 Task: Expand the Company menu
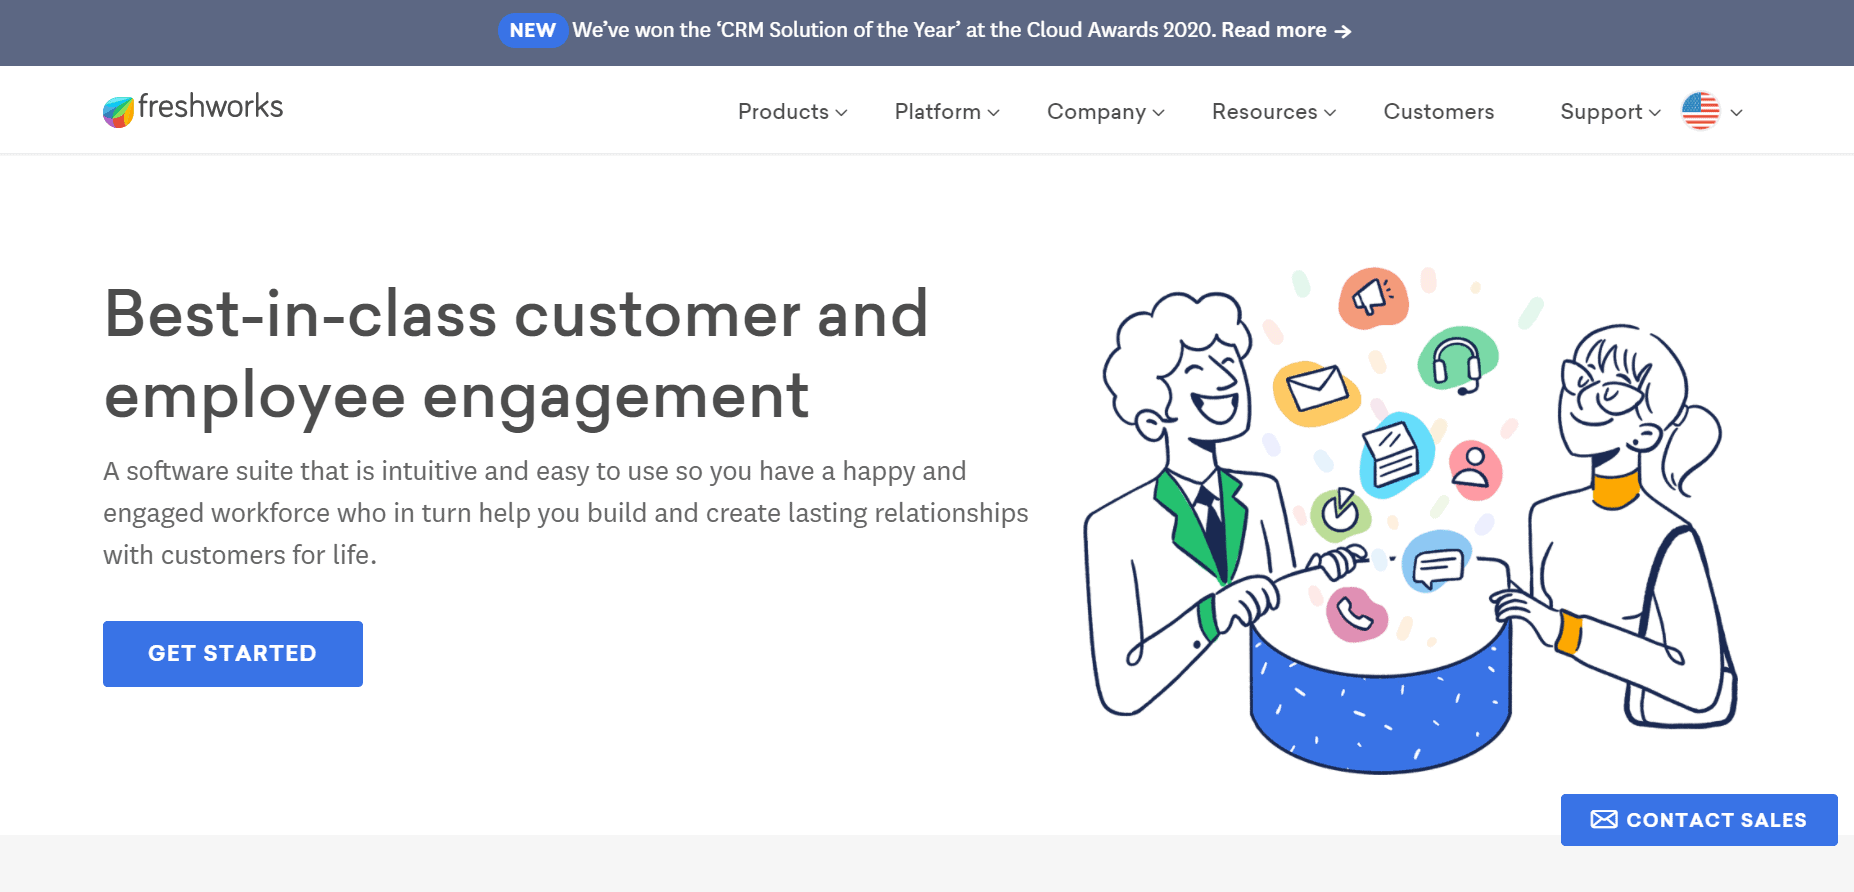pyautogui.click(x=1105, y=112)
